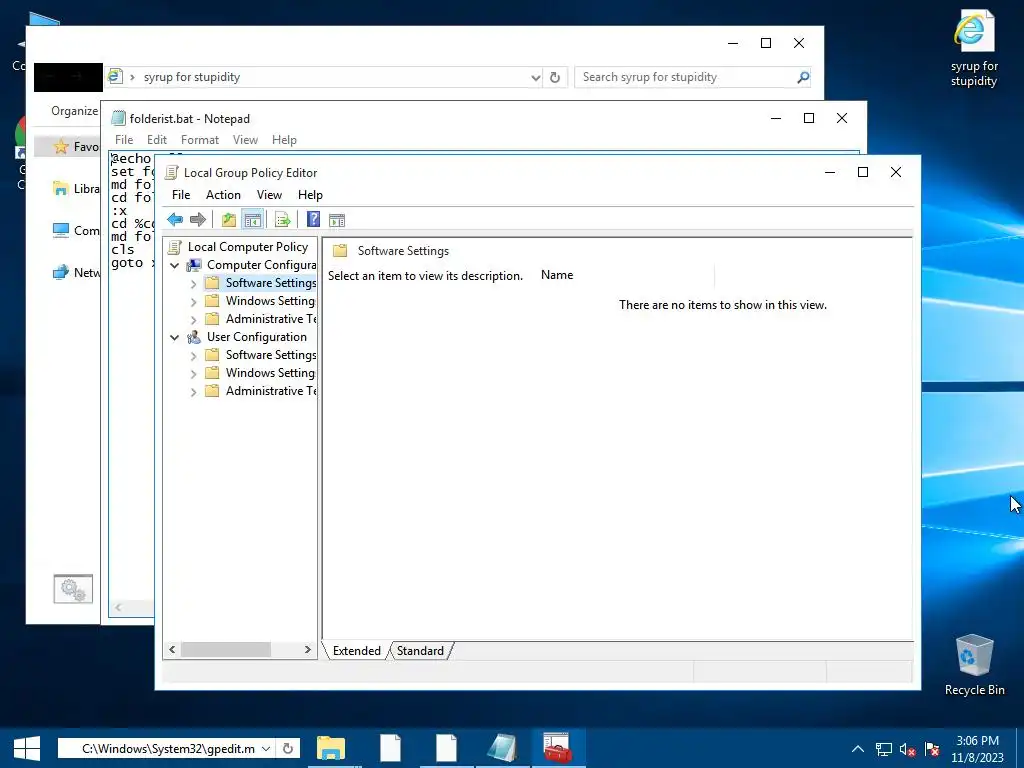
Task: Open the syrup for stupidity desktop icon
Action: point(974,48)
